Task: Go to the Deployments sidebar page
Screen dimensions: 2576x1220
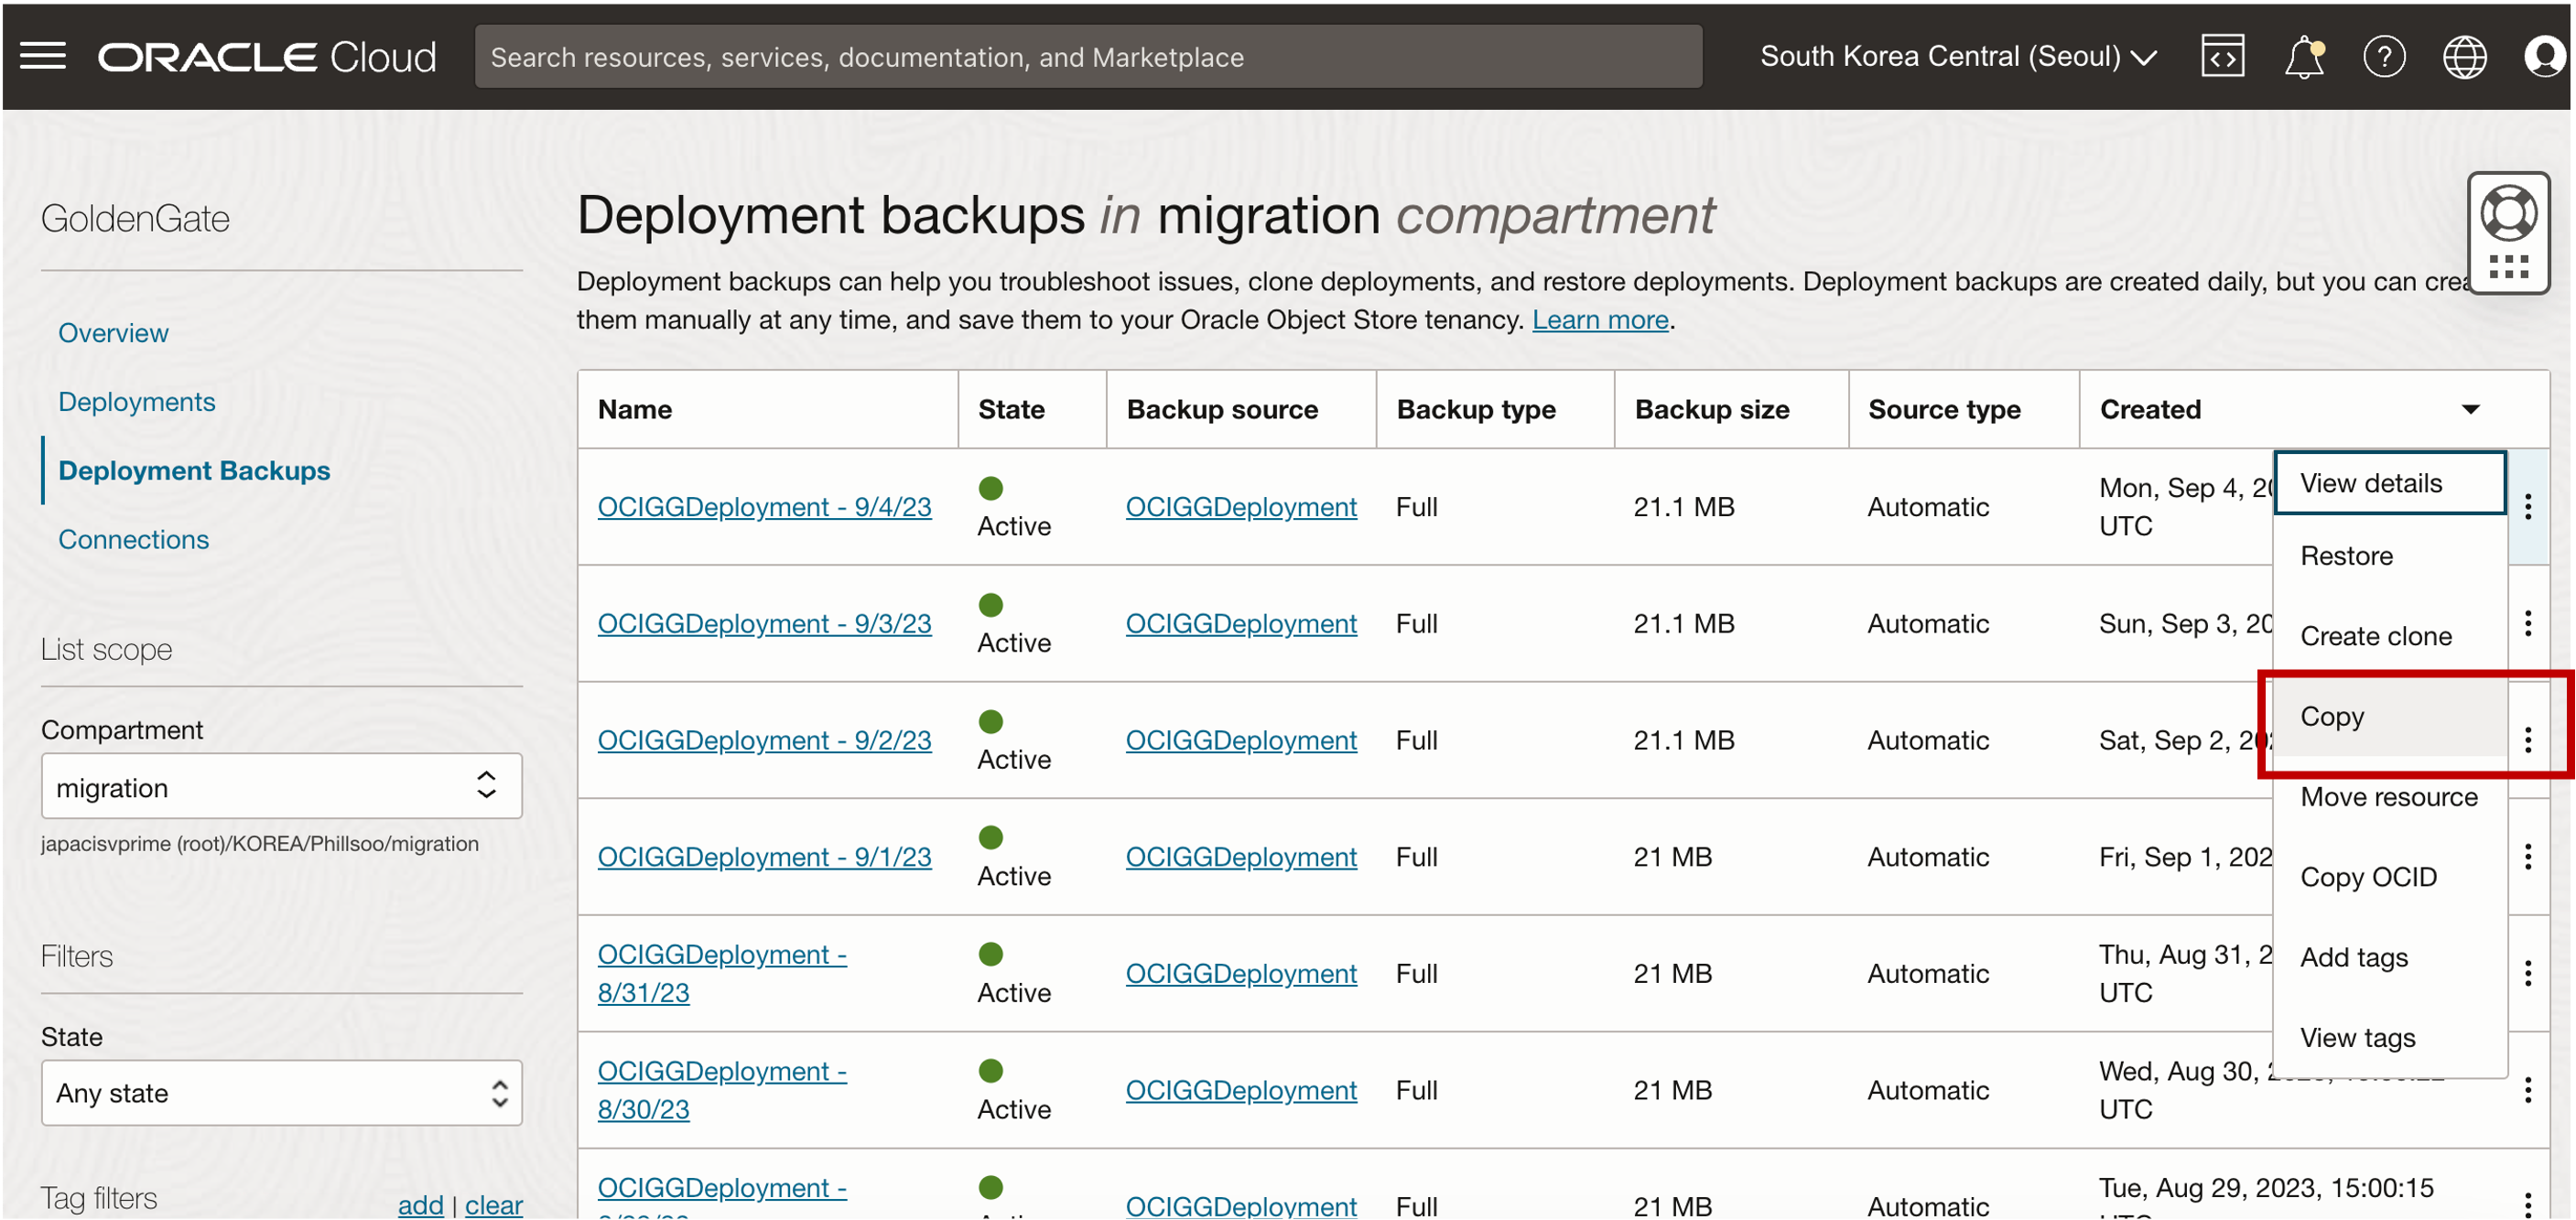Action: click(x=137, y=402)
